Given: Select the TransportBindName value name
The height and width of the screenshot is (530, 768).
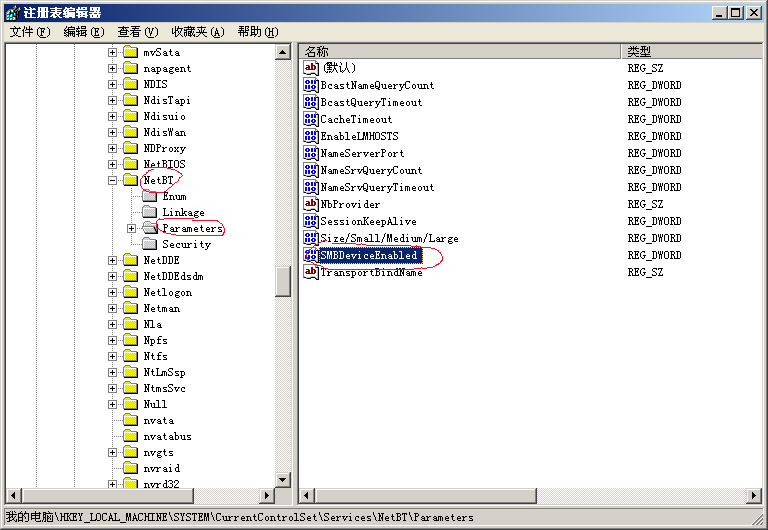Looking at the screenshot, I should [x=371, y=272].
